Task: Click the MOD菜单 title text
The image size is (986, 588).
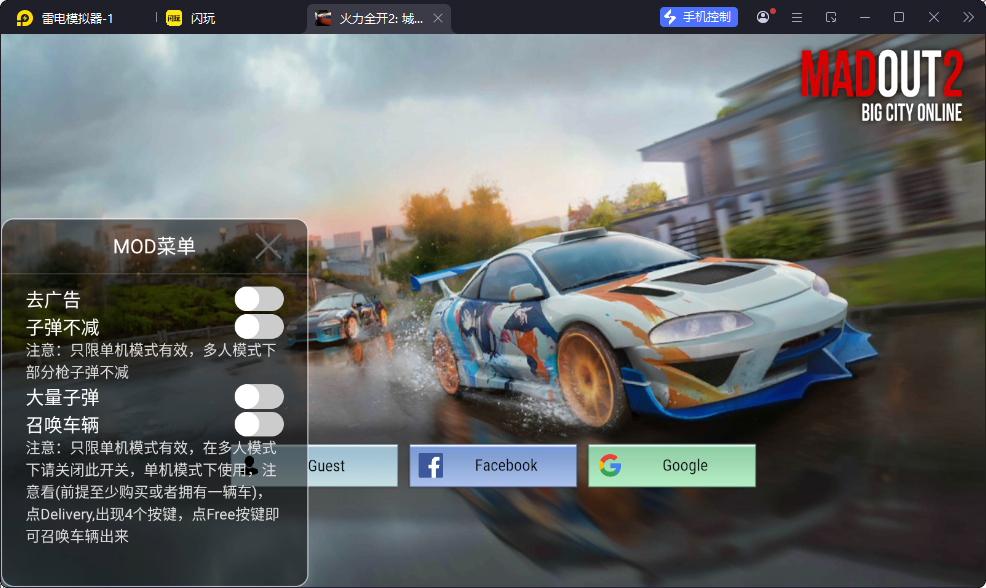Action: coord(154,247)
